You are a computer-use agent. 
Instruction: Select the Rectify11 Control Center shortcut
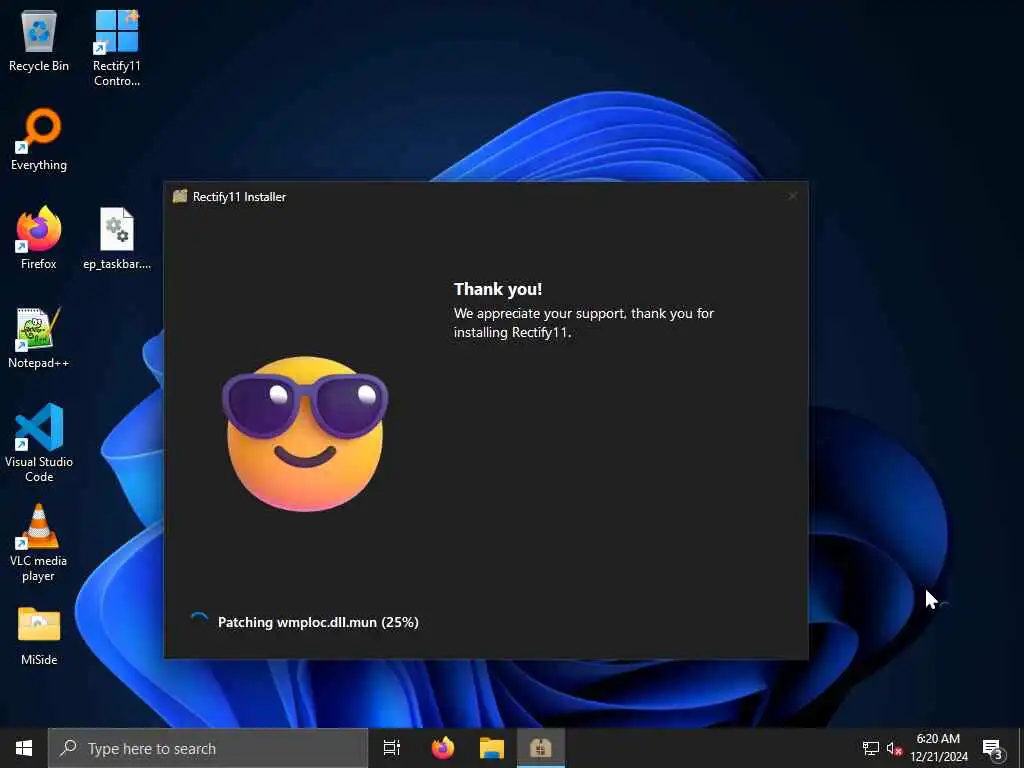pos(116,48)
